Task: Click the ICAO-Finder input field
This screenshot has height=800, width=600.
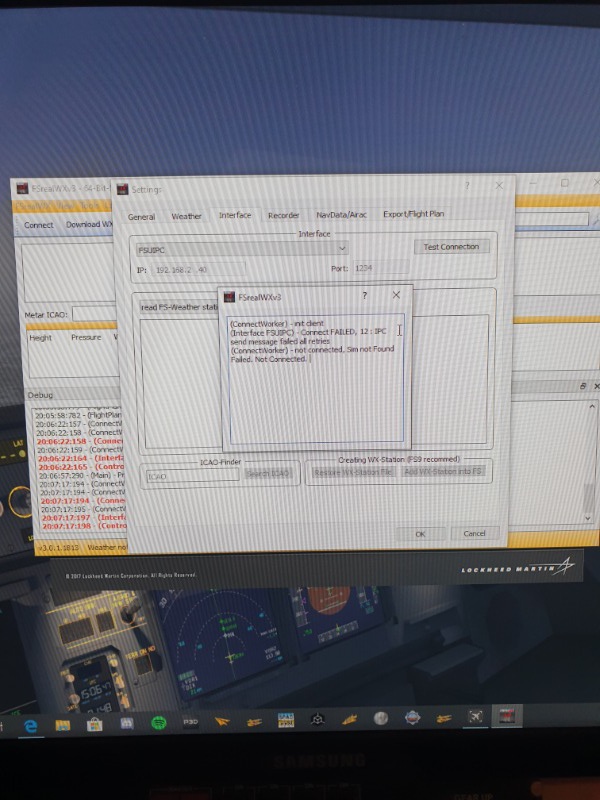Action: tap(192, 476)
